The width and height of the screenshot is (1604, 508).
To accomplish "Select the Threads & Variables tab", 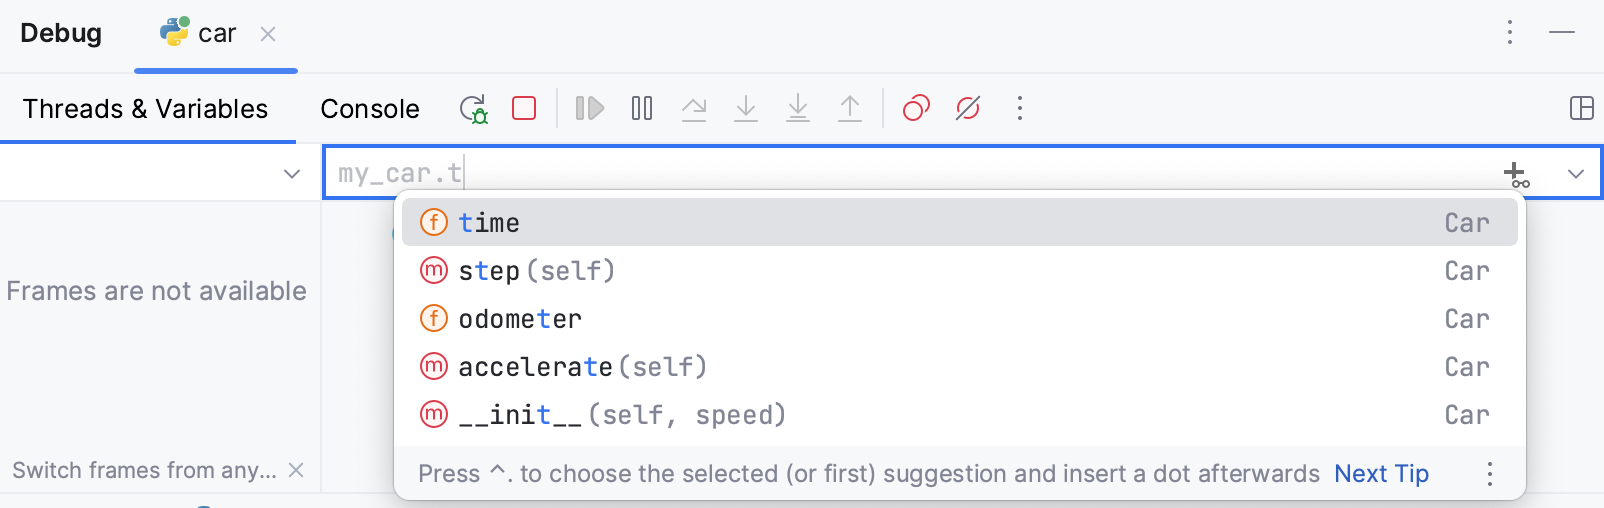I will point(145,109).
